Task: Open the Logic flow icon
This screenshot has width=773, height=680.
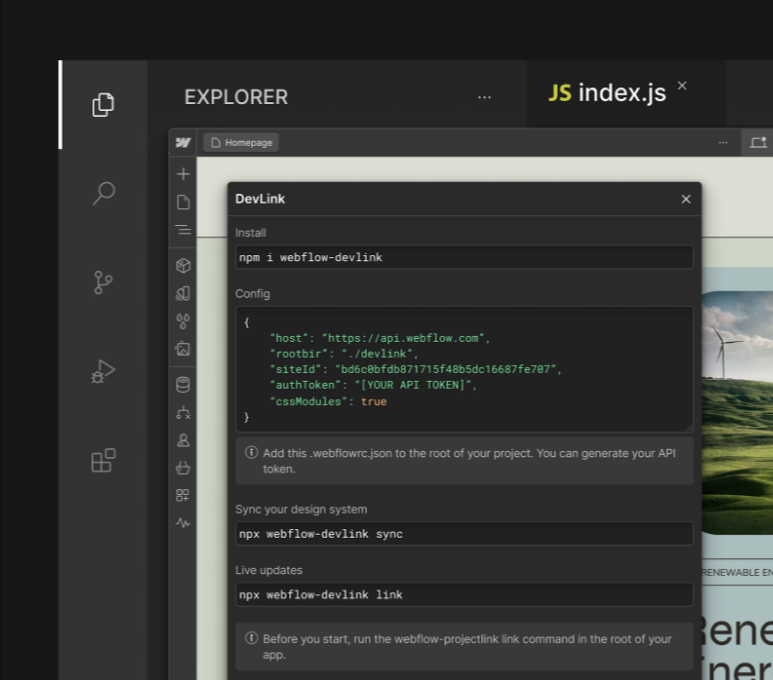Action: pos(183,412)
